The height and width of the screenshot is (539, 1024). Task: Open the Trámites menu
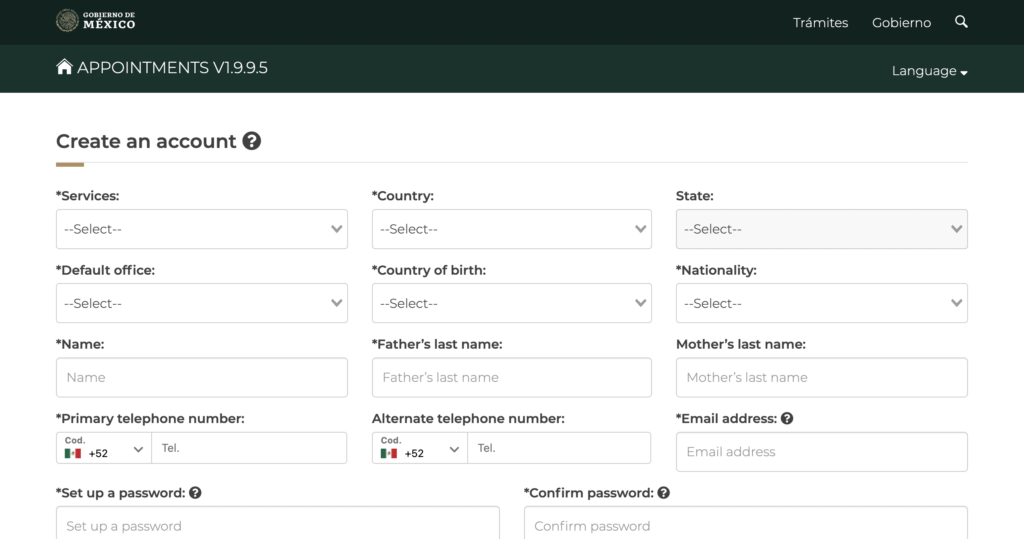(820, 22)
